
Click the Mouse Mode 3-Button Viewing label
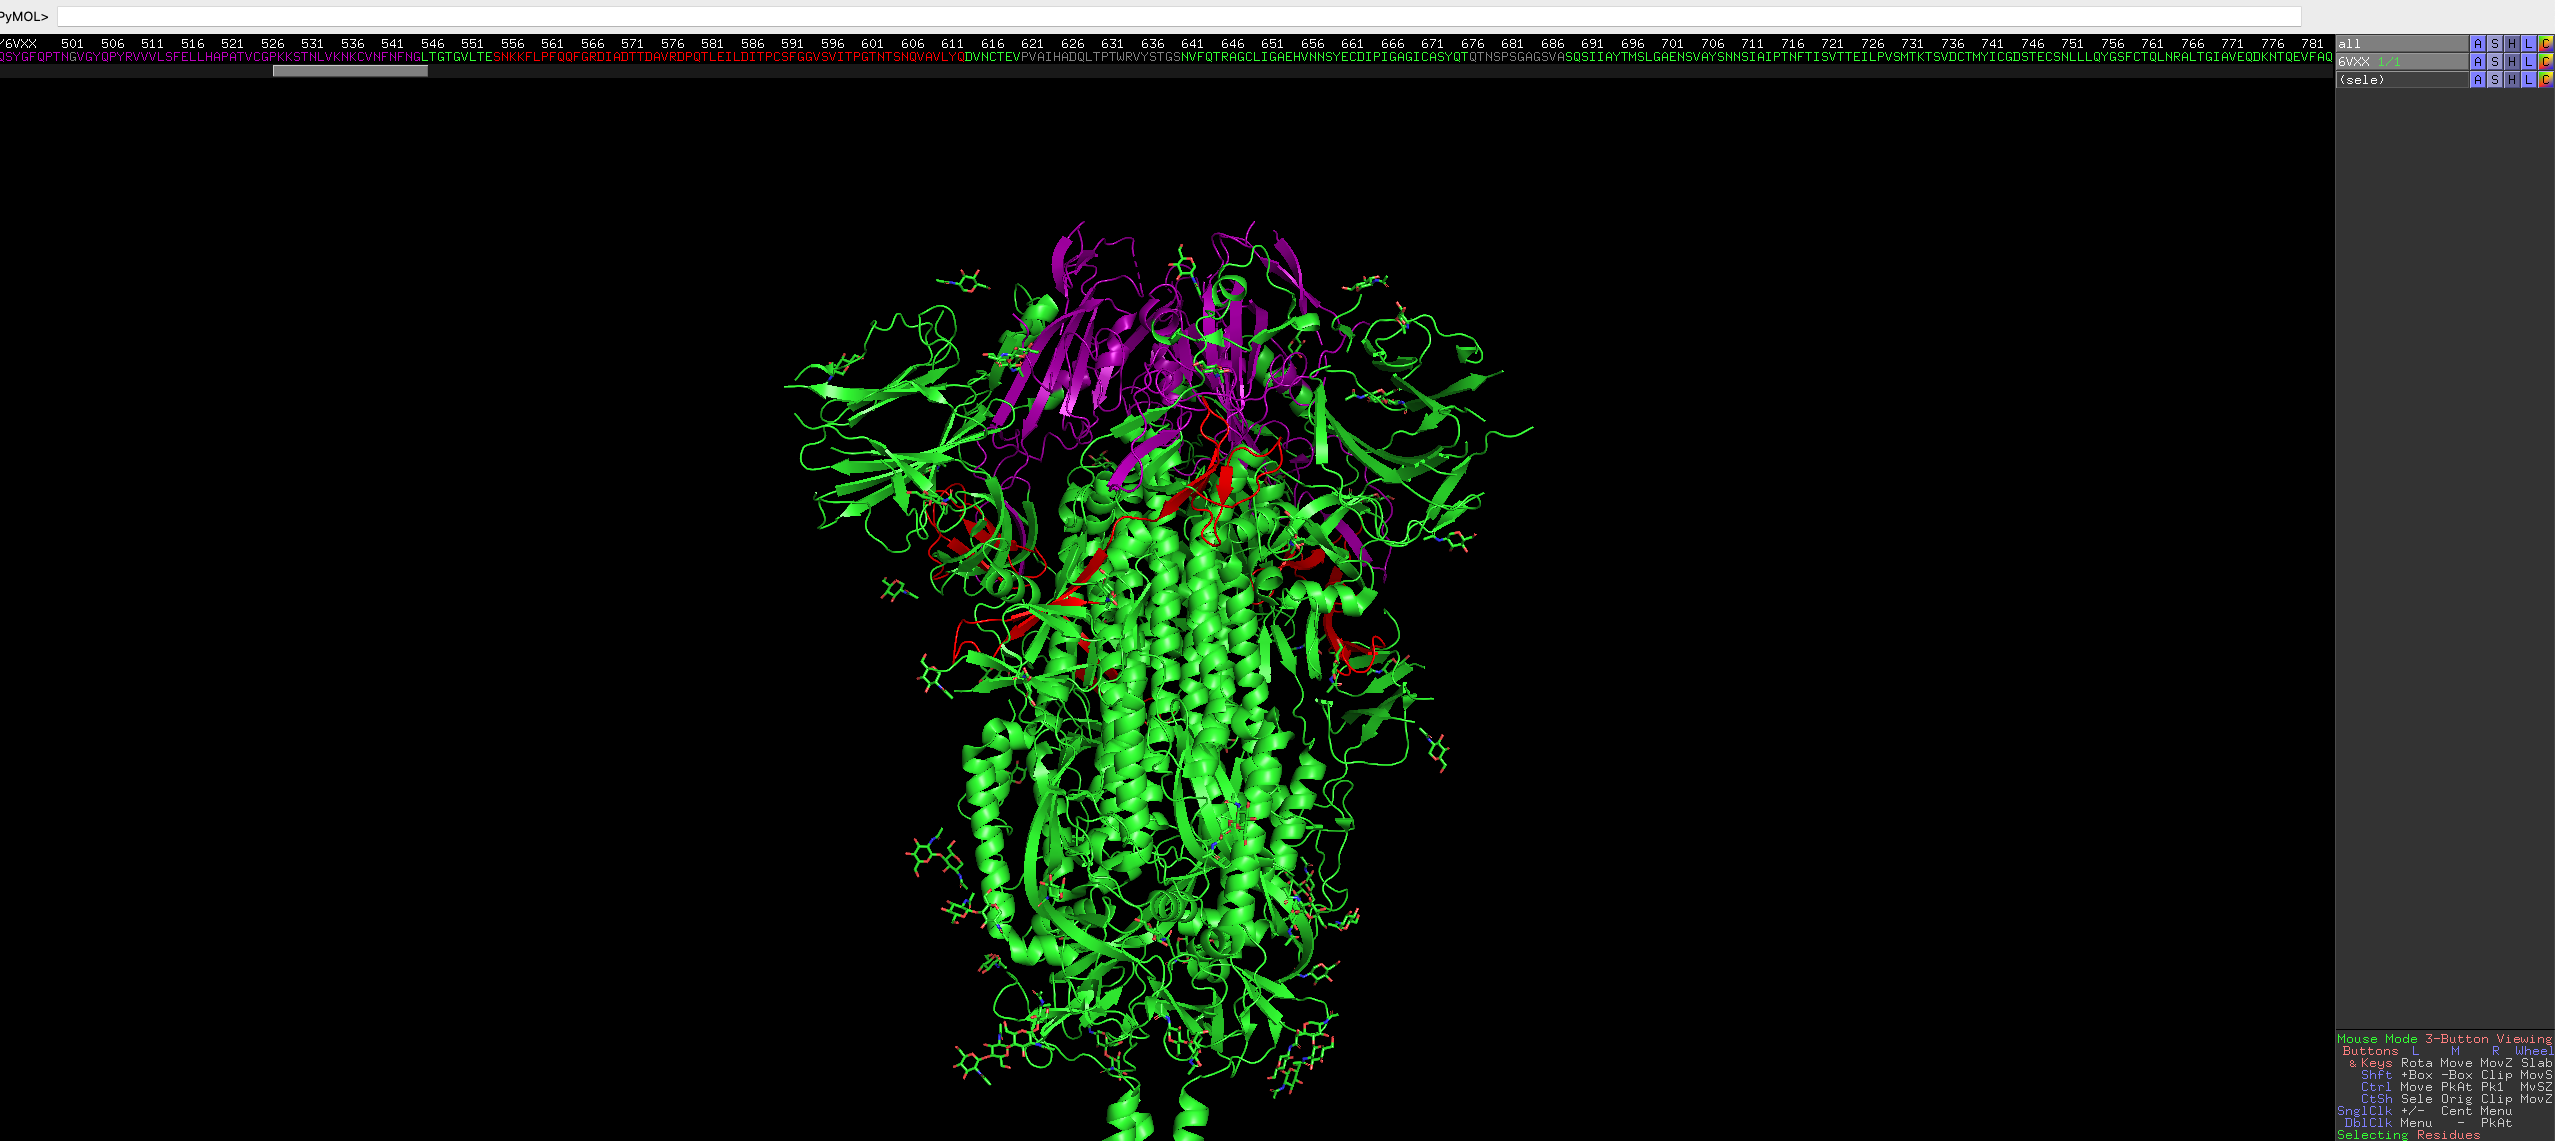click(x=2443, y=1039)
